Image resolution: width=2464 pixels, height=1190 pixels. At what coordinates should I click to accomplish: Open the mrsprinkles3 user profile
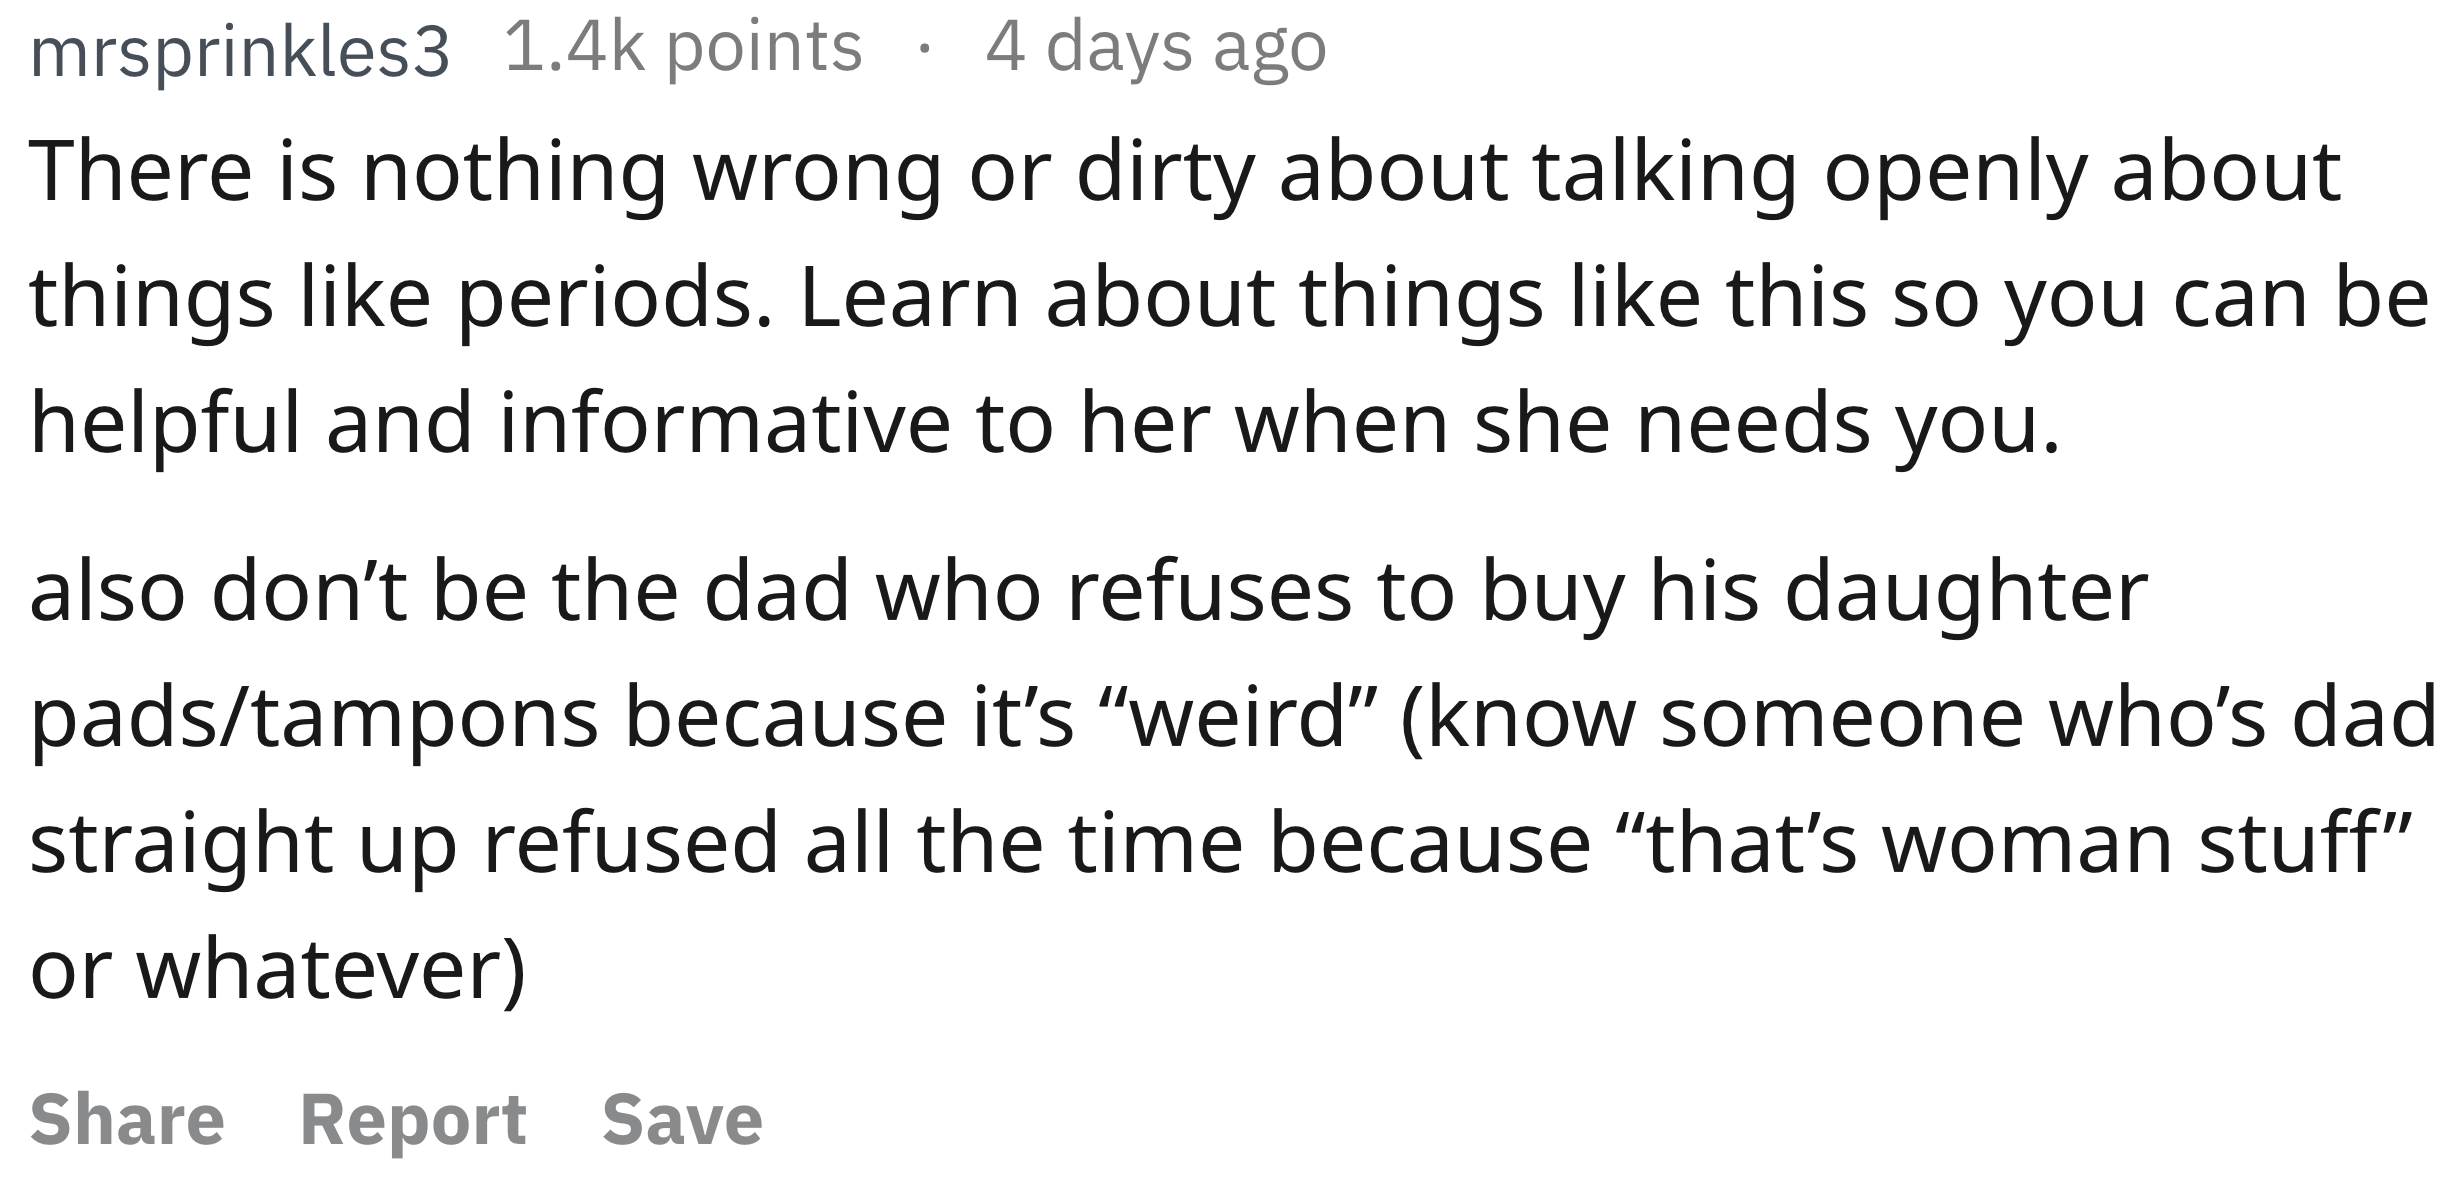240,51
